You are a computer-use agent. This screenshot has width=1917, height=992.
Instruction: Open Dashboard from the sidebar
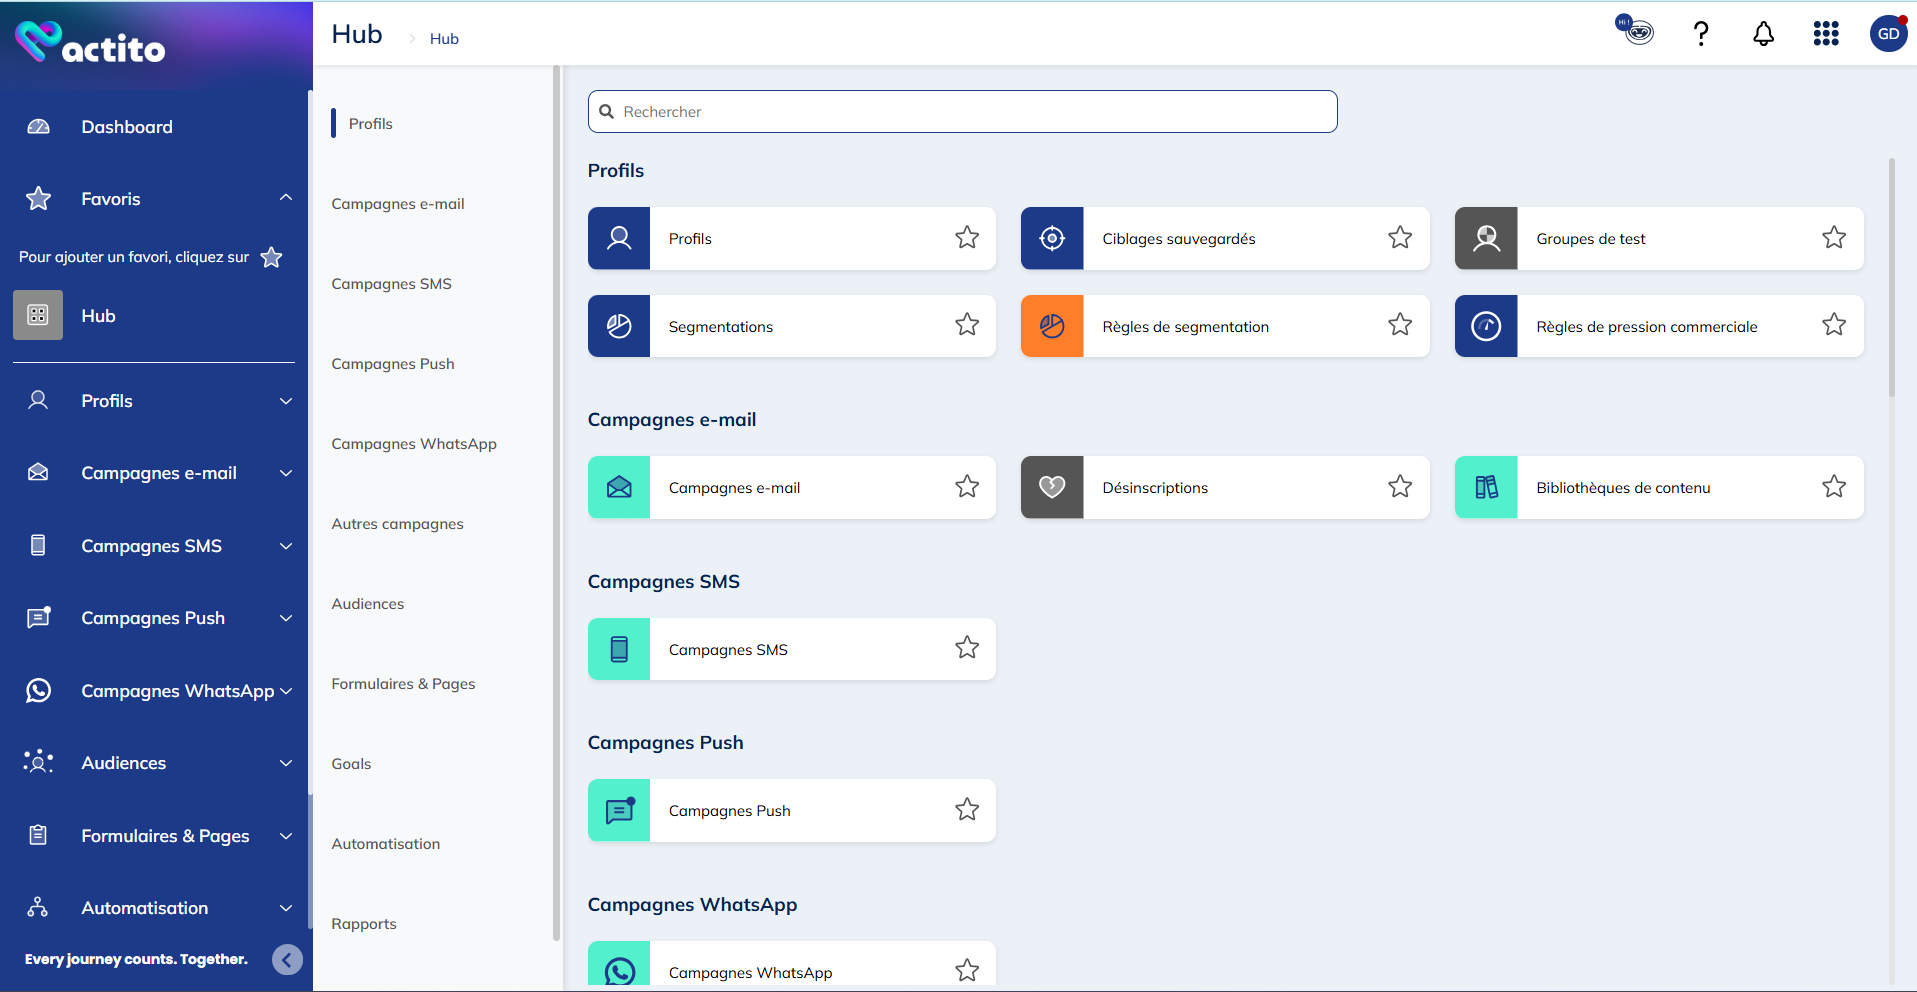(127, 127)
